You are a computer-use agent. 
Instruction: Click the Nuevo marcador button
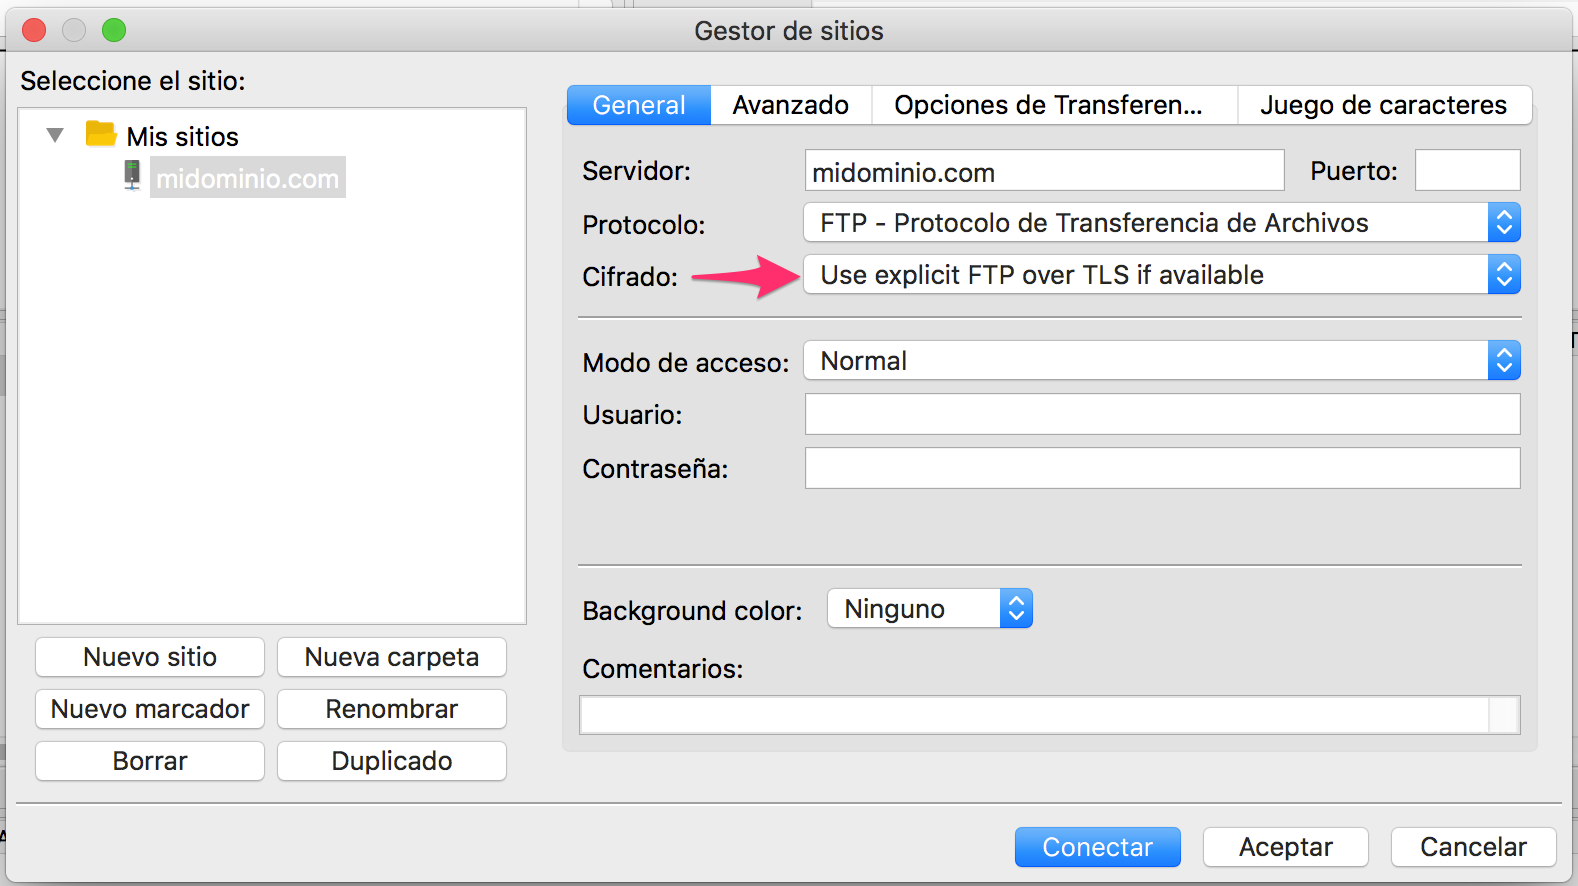pos(150,709)
